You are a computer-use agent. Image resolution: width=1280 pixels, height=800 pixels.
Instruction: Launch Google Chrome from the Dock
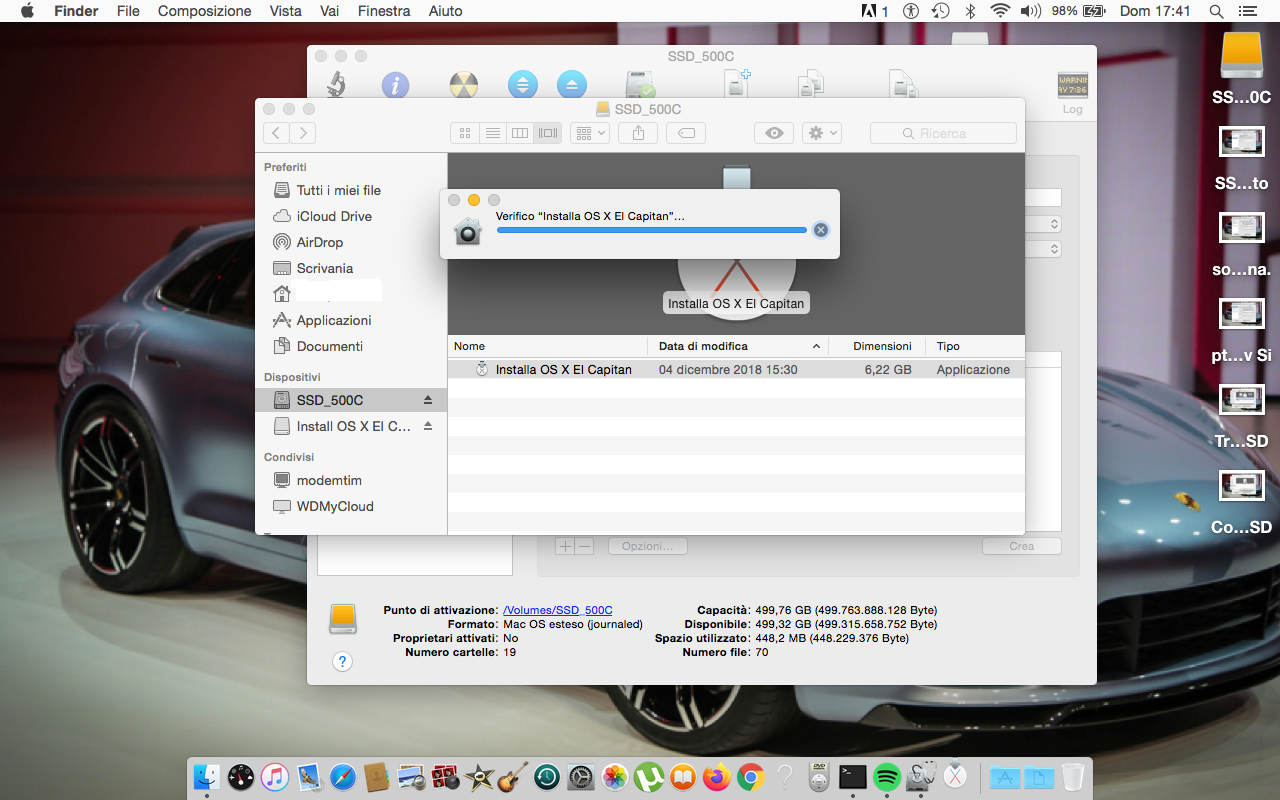point(751,776)
